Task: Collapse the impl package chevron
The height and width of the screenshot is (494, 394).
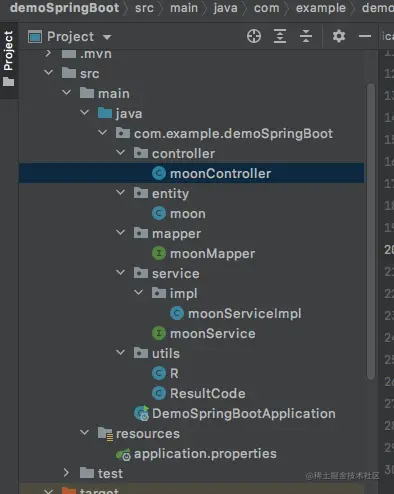Action: [138, 292]
